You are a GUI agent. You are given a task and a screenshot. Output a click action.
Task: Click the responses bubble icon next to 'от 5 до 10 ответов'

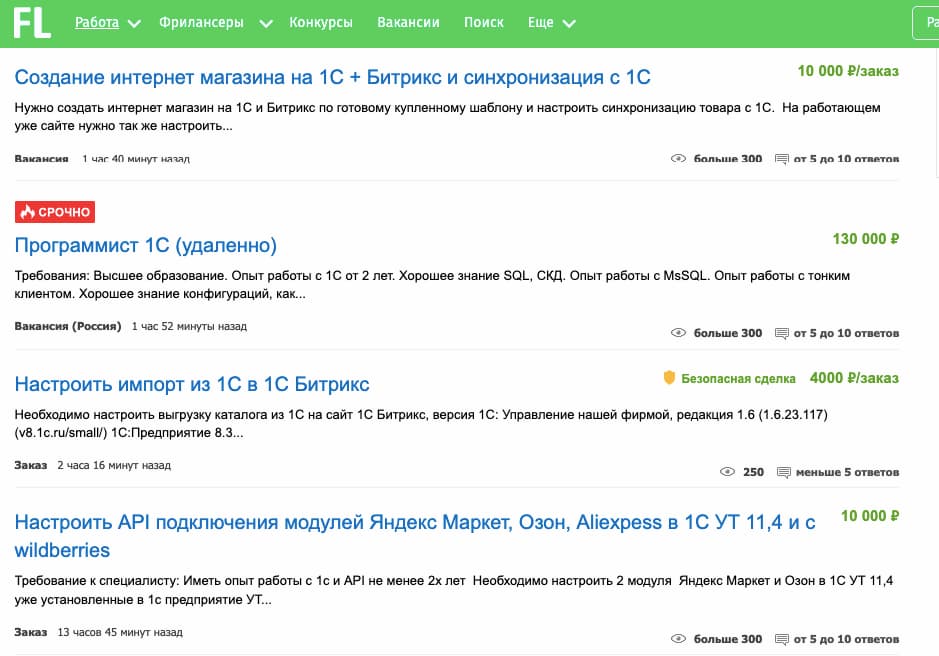click(x=783, y=158)
